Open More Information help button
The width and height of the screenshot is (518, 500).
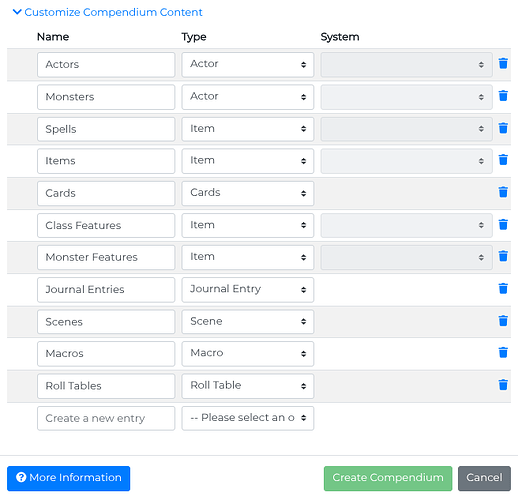(68, 478)
